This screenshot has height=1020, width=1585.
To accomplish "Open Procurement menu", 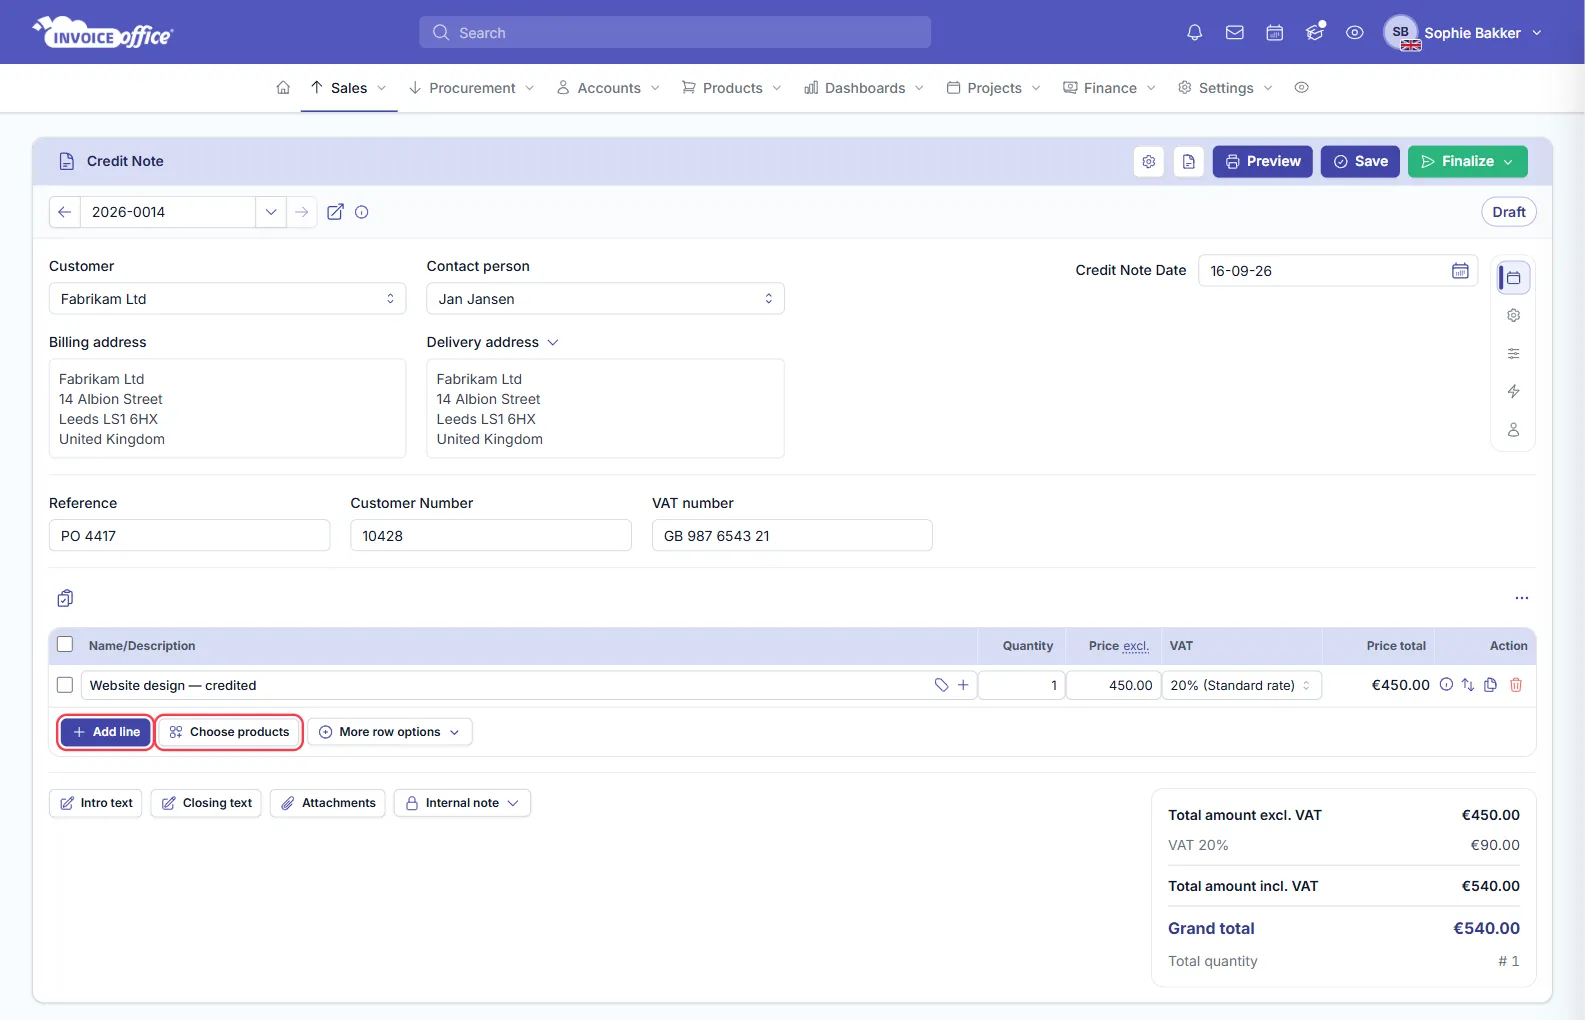I will click(x=471, y=88).
